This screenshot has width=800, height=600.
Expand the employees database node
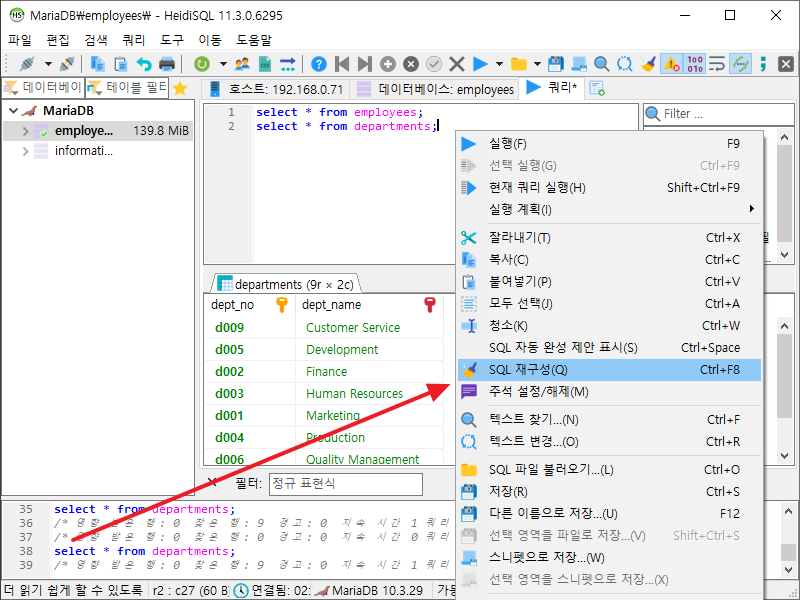click(26, 131)
